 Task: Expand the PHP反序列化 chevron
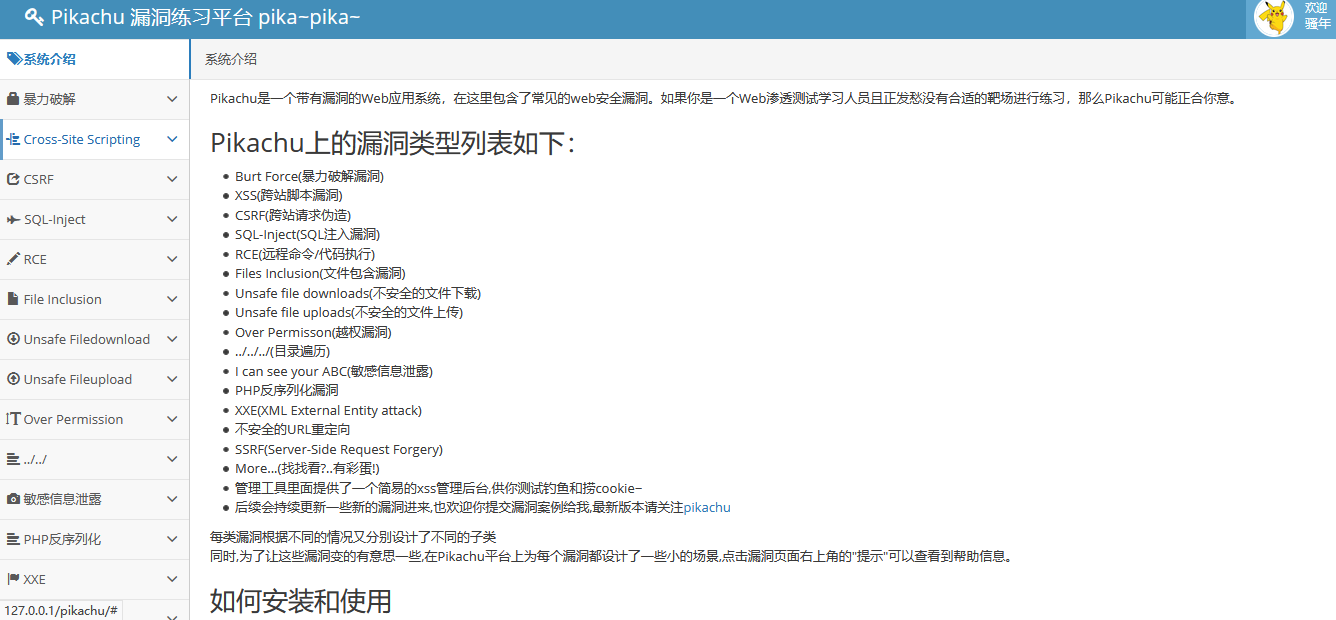[x=172, y=539]
